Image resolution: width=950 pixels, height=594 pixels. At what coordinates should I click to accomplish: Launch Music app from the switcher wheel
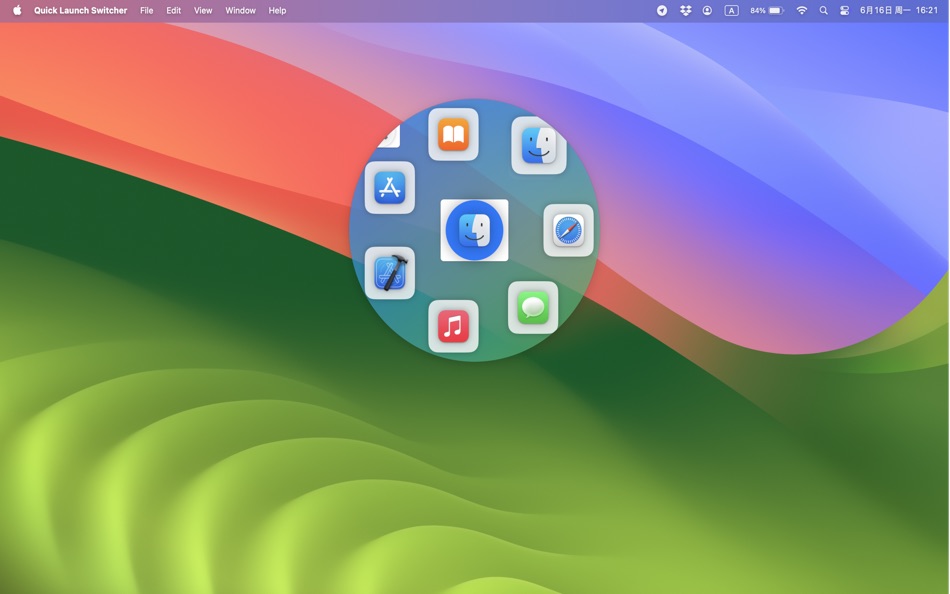pos(453,326)
